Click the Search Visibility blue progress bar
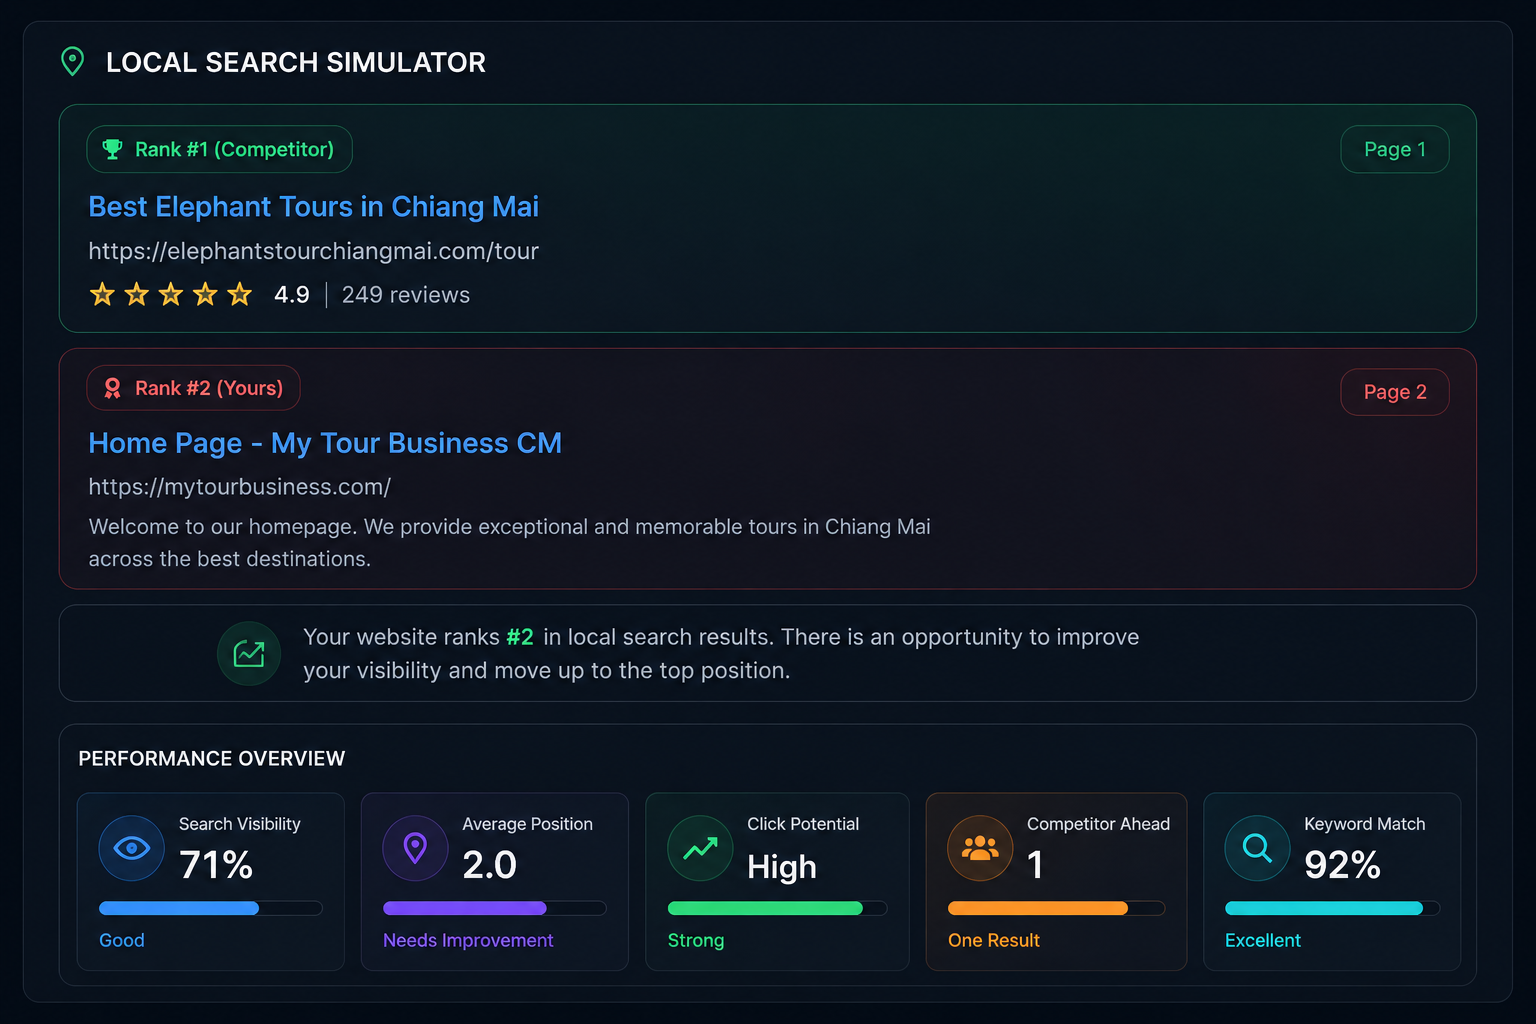 pyautogui.click(x=211, y=908)
